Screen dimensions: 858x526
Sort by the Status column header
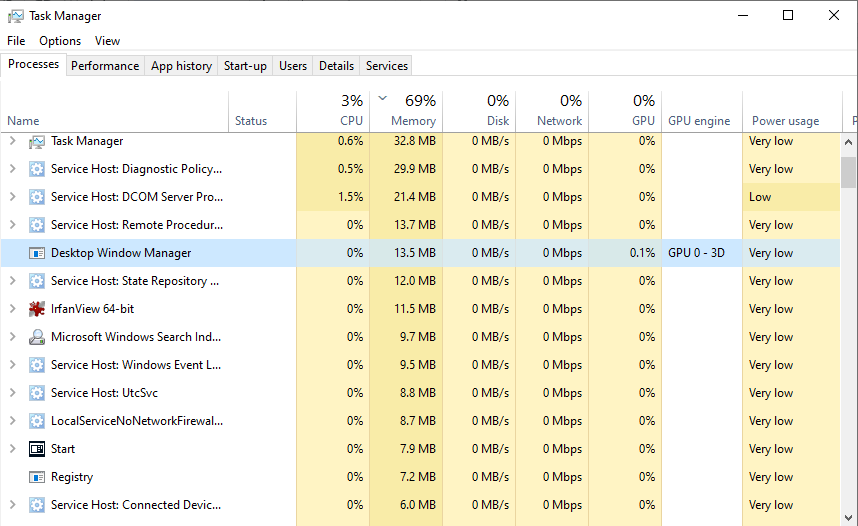click(262, 112)
